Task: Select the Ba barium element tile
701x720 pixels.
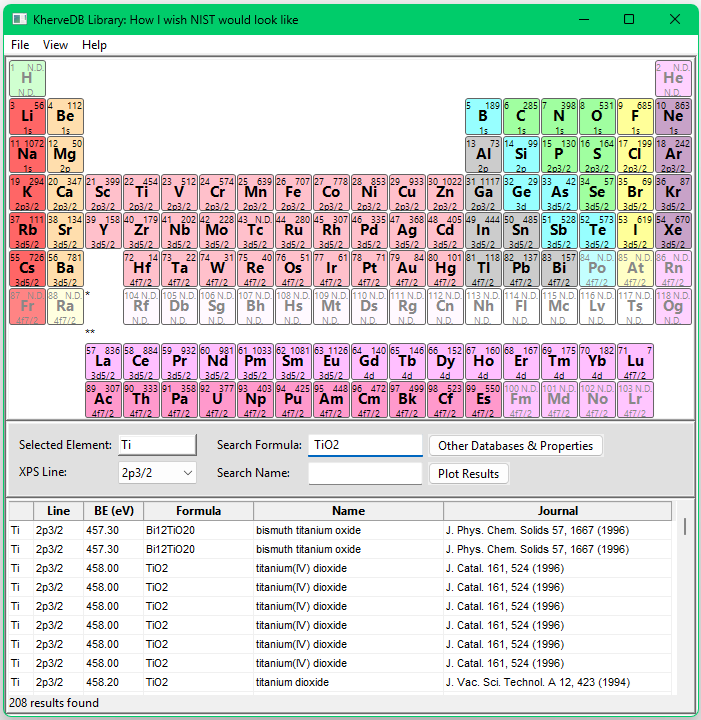Action: [65, 269]
